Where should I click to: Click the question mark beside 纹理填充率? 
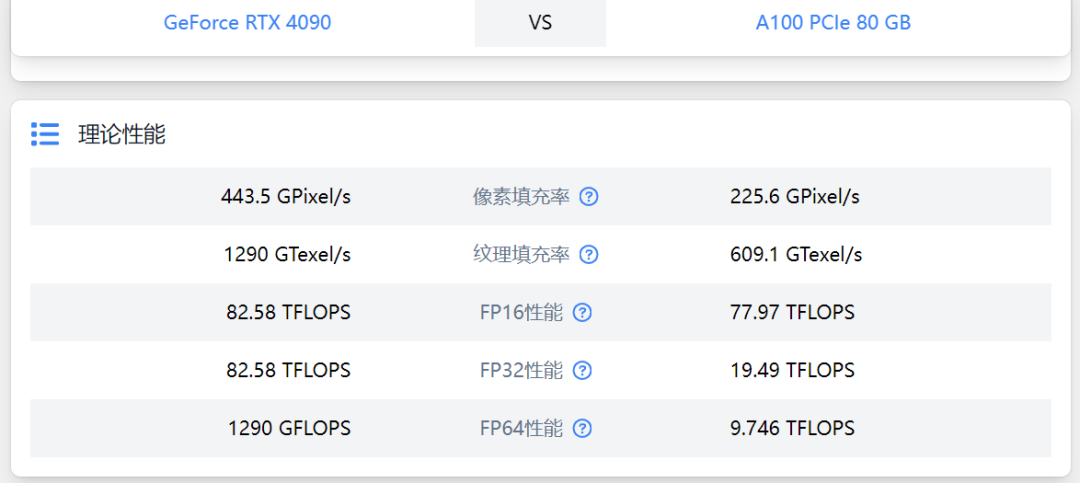(x=589, y=255)
